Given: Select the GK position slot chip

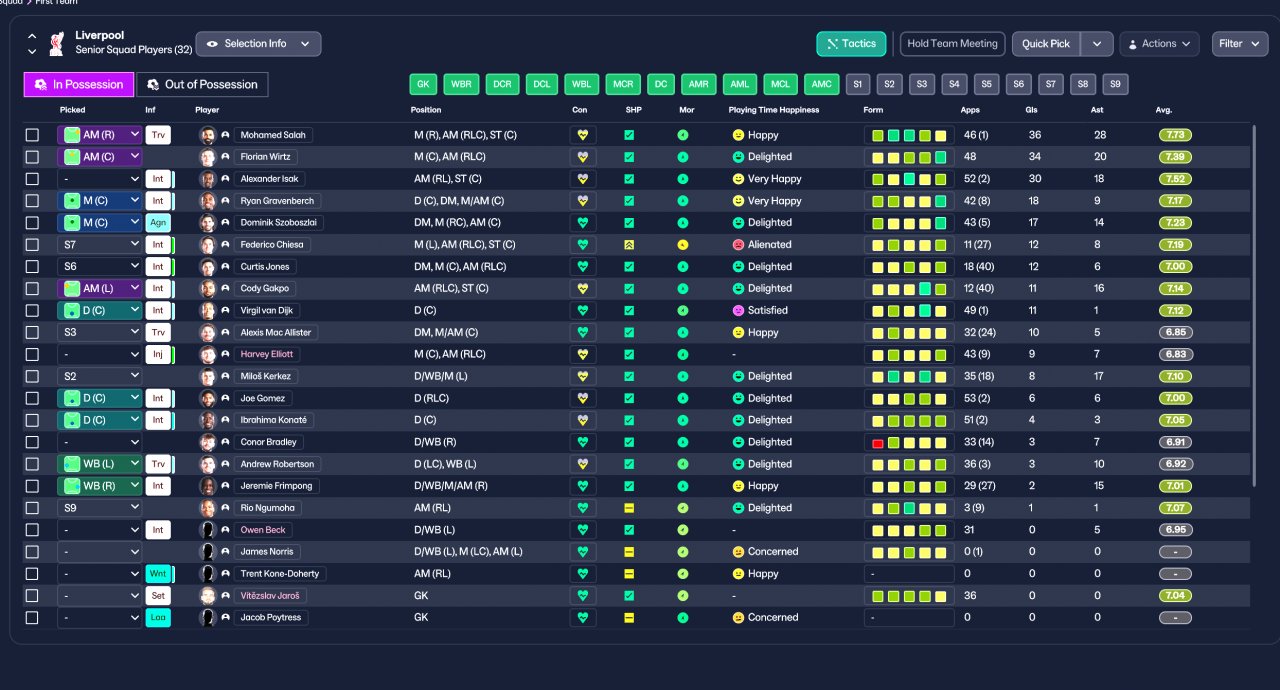Looking at the screenshot, I should click(424, 85).
